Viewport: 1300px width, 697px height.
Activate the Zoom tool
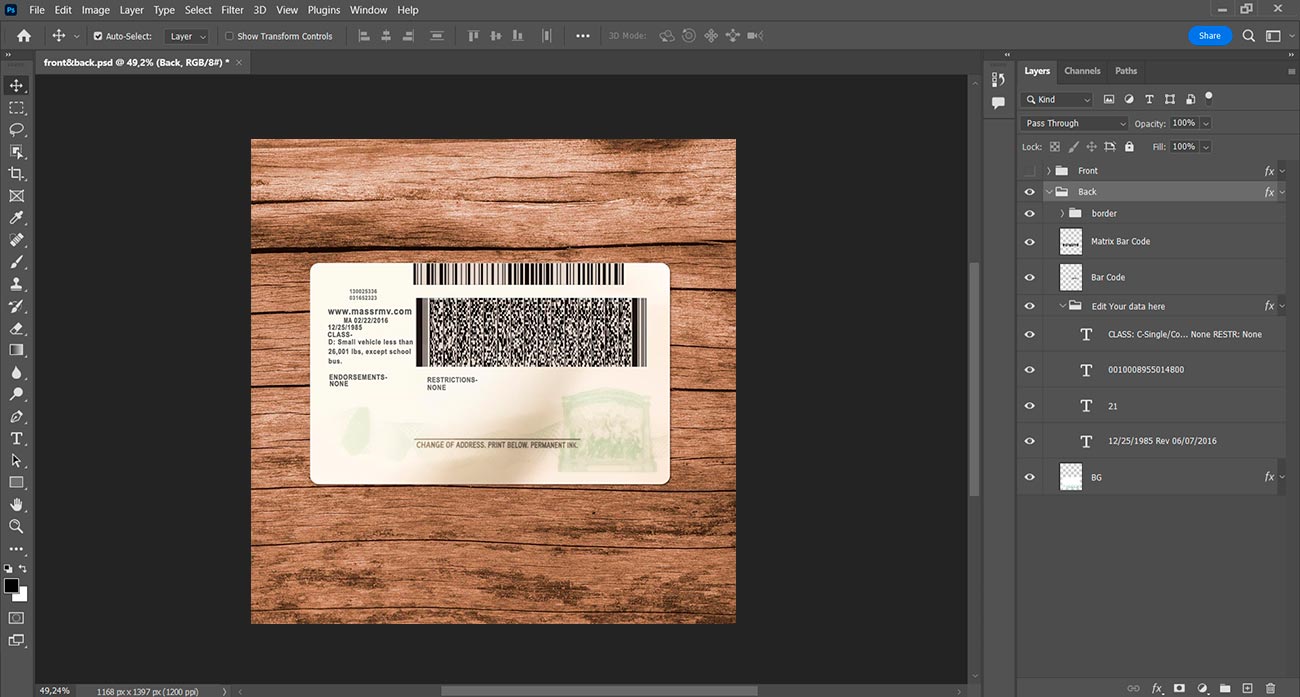click(16, 526)
